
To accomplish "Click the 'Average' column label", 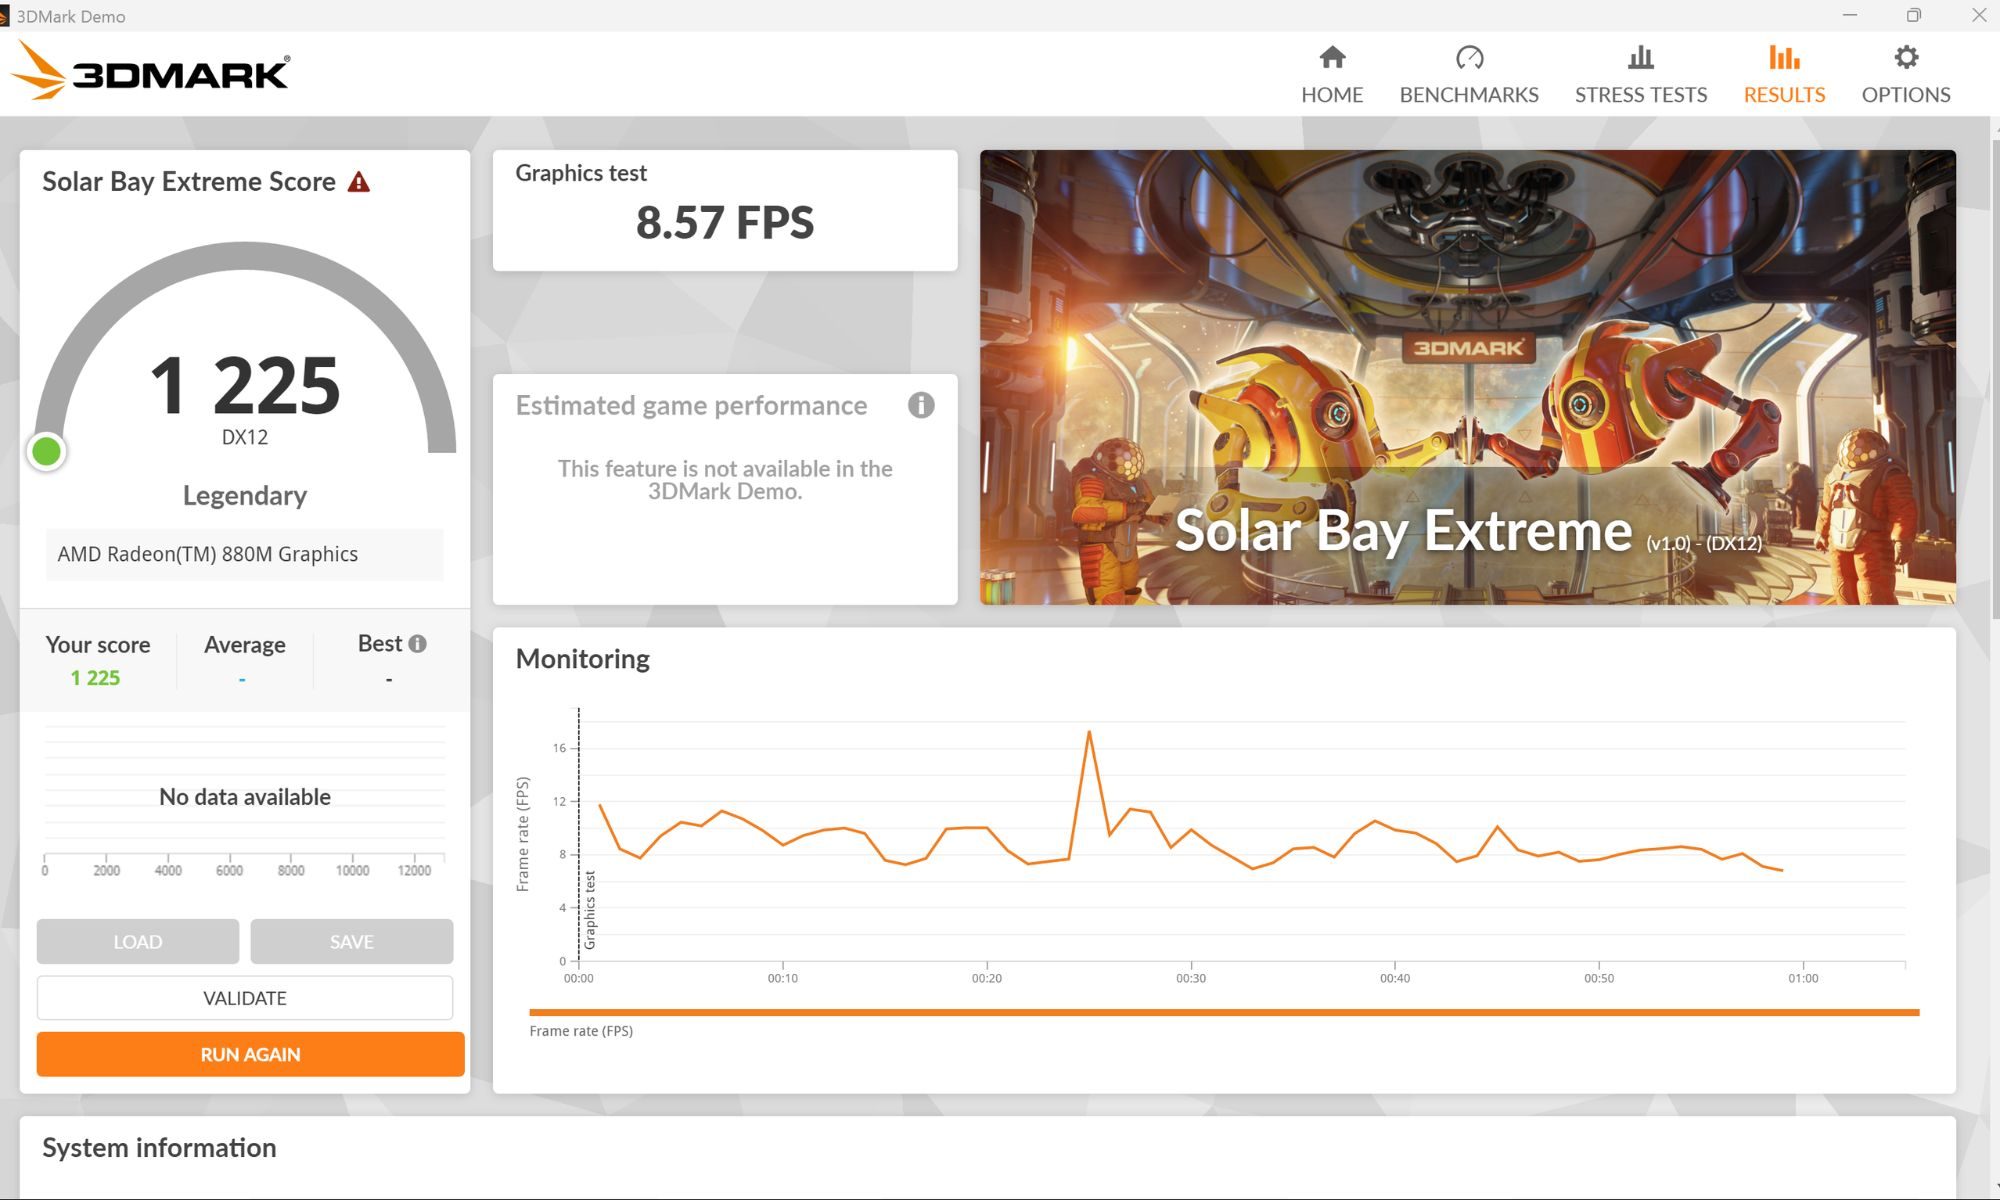I will point(245,645).
